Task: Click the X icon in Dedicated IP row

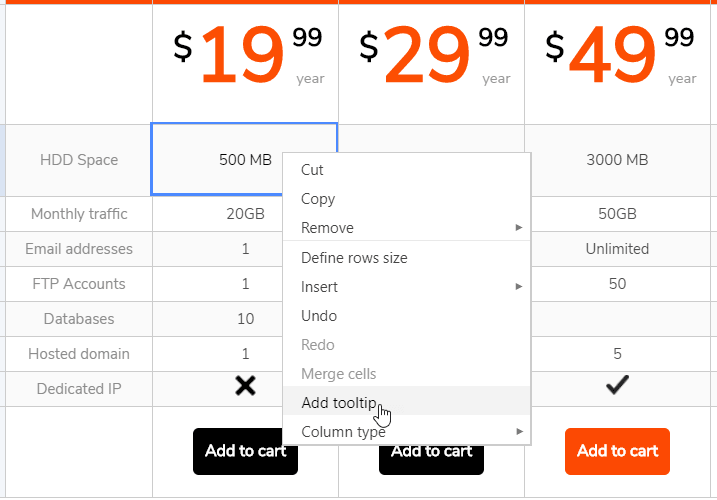Action: [245, 387]
